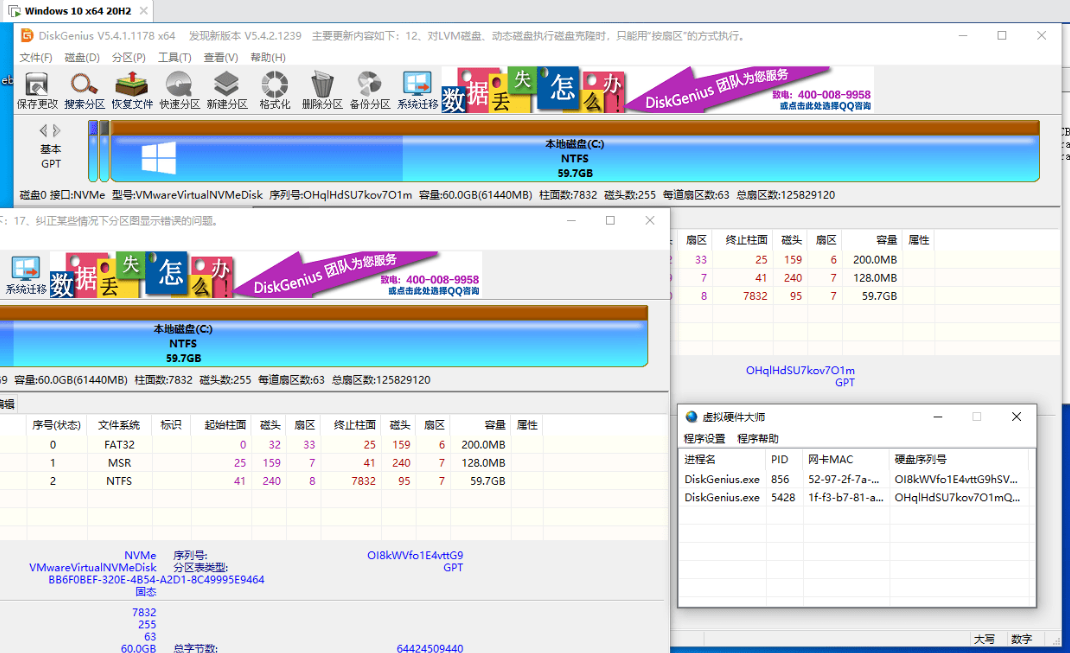This screenshot has width=1070, height=653.
Task: Open 程序设置 menu in 虚拟硬件大师
Action: pos(704,438)
